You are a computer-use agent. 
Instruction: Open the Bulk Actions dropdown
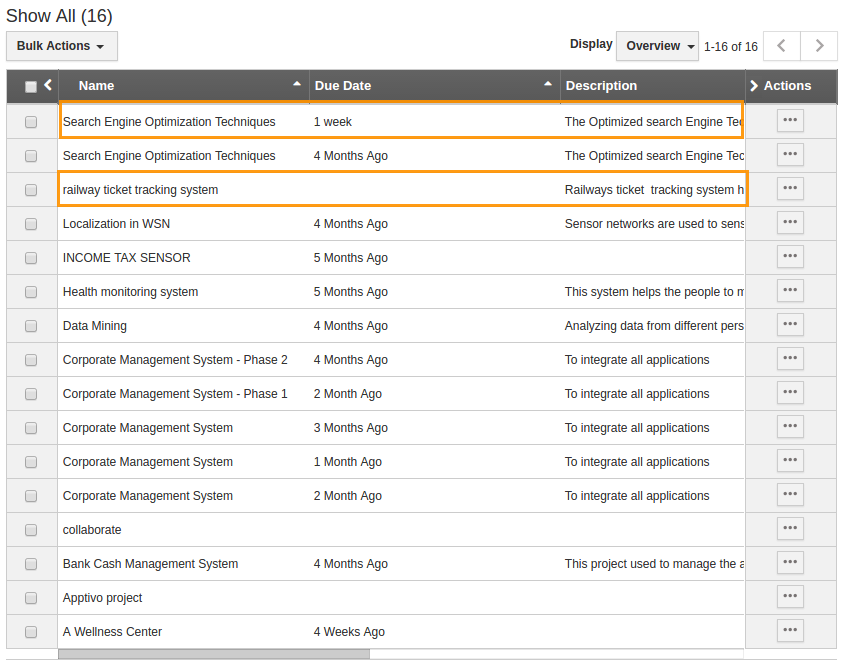(x=61, y=46)
